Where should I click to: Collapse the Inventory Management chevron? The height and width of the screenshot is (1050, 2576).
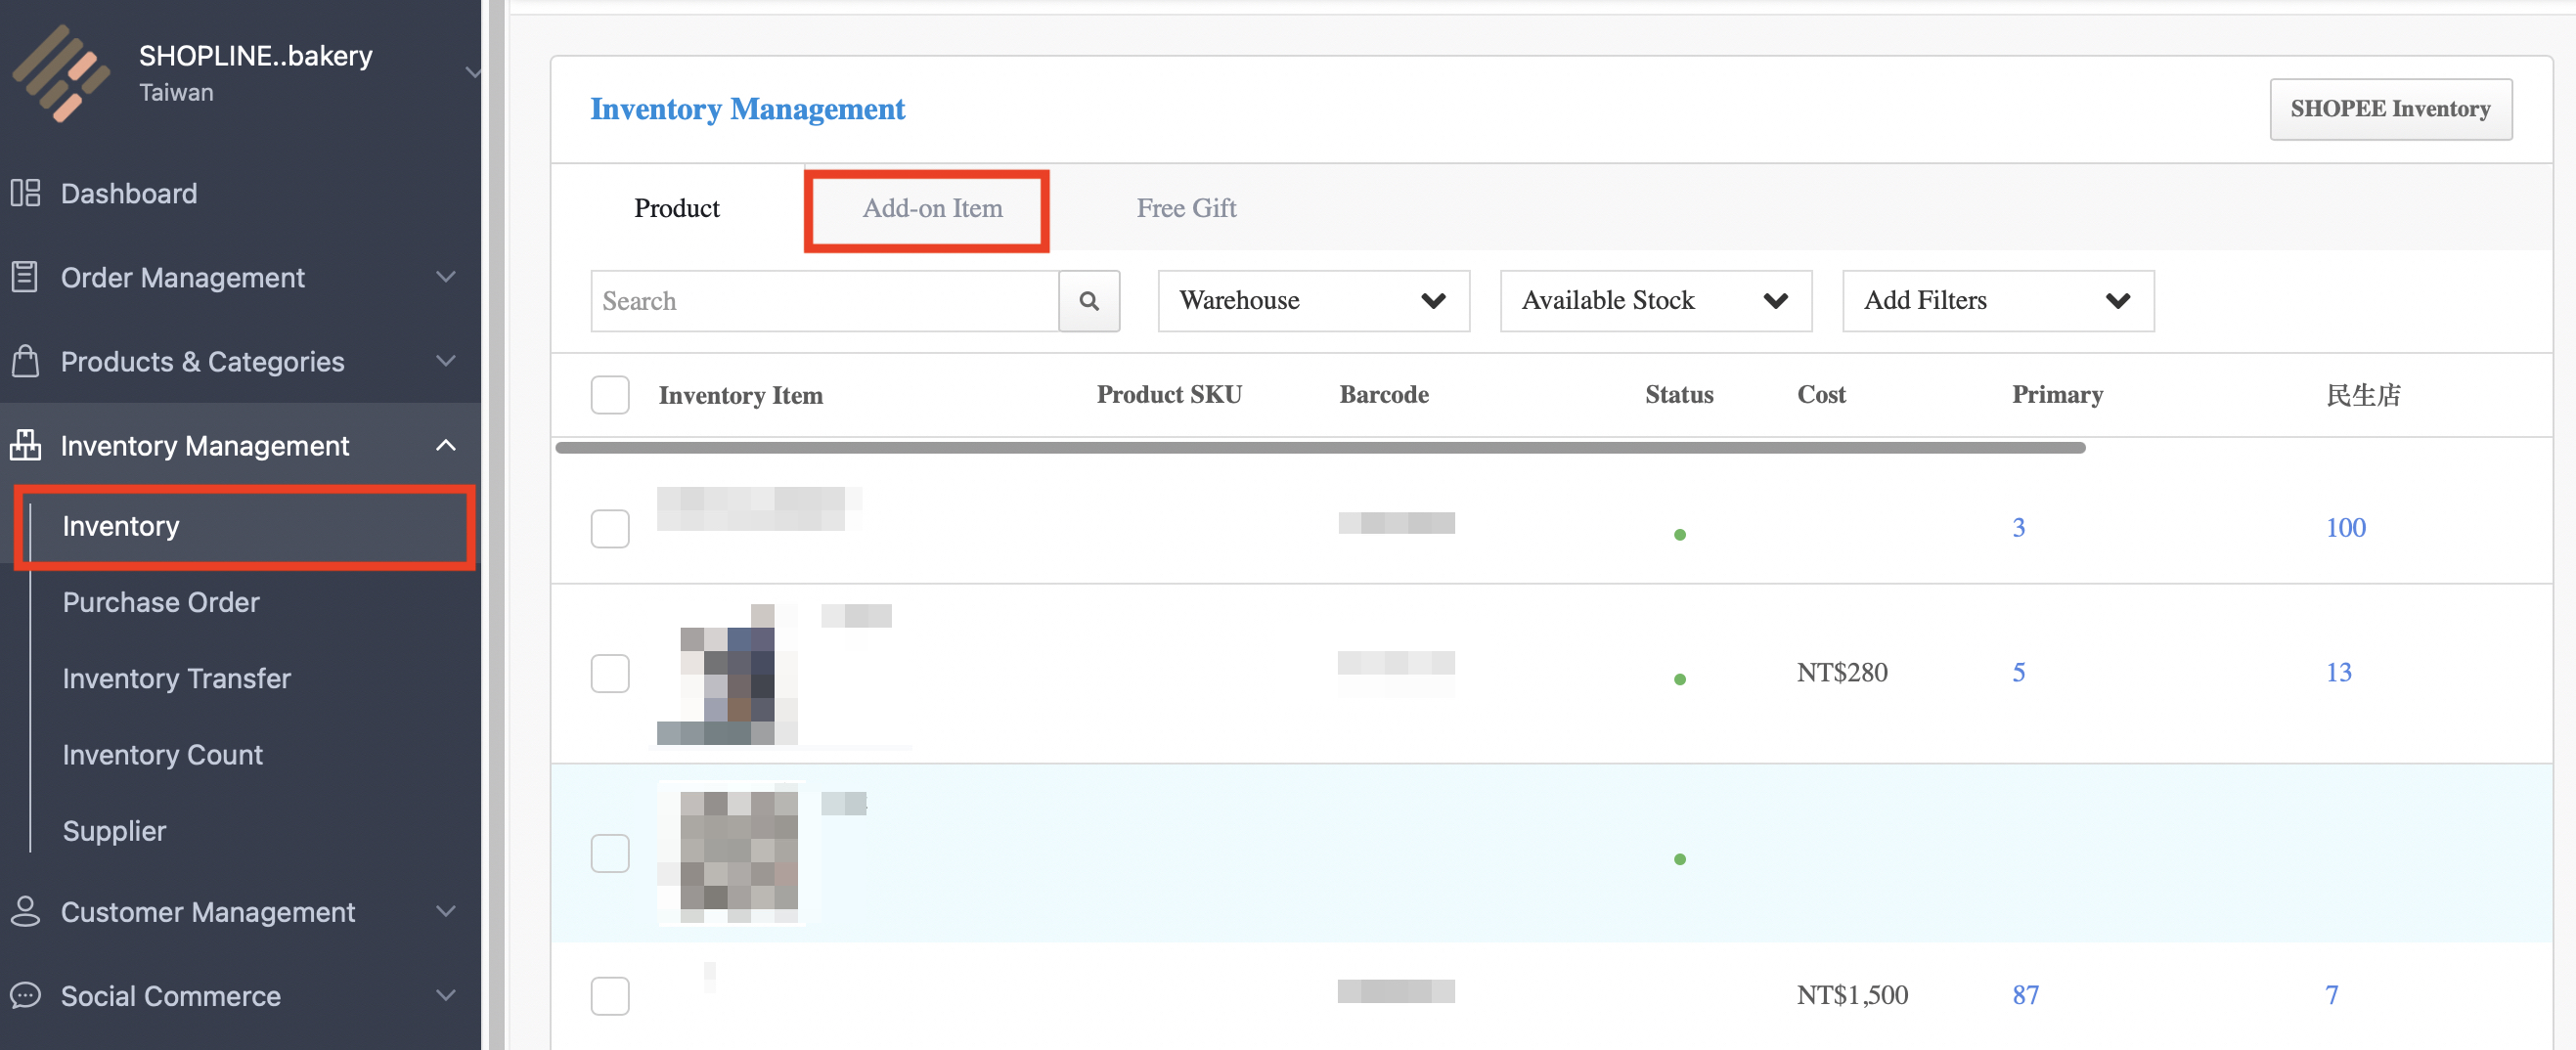(446, 445)
